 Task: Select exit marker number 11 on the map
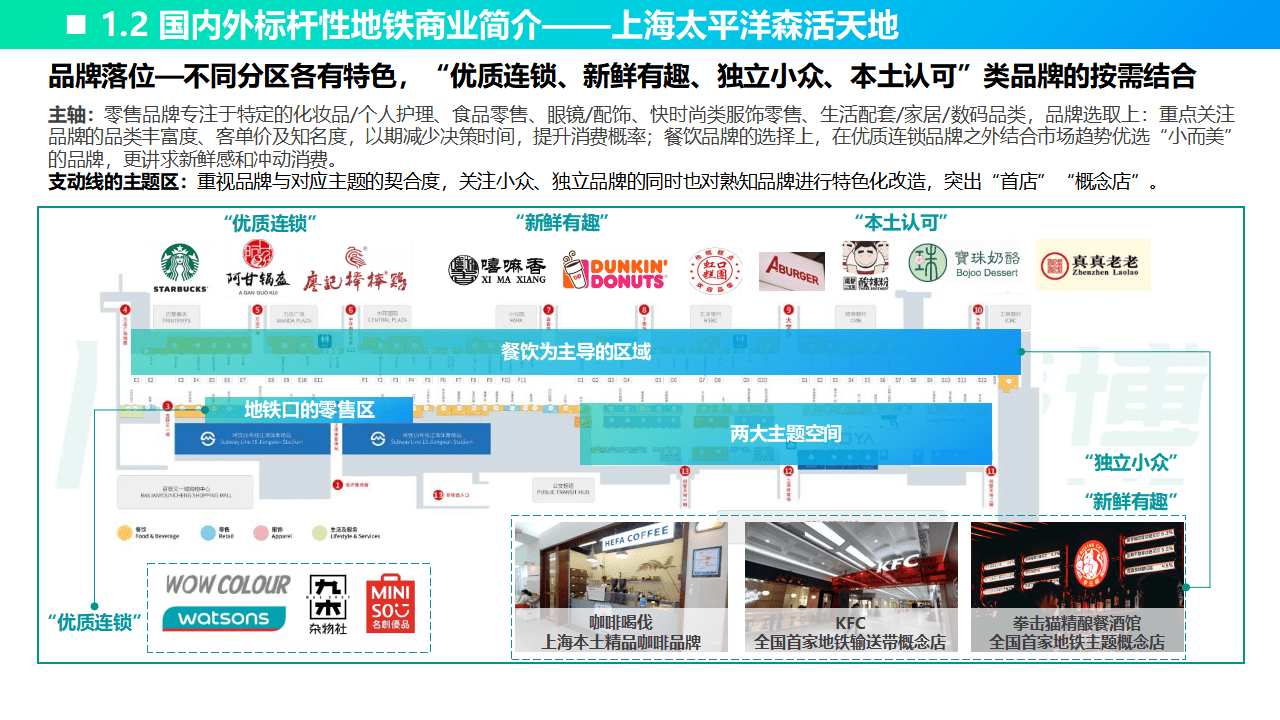(990, 471)
